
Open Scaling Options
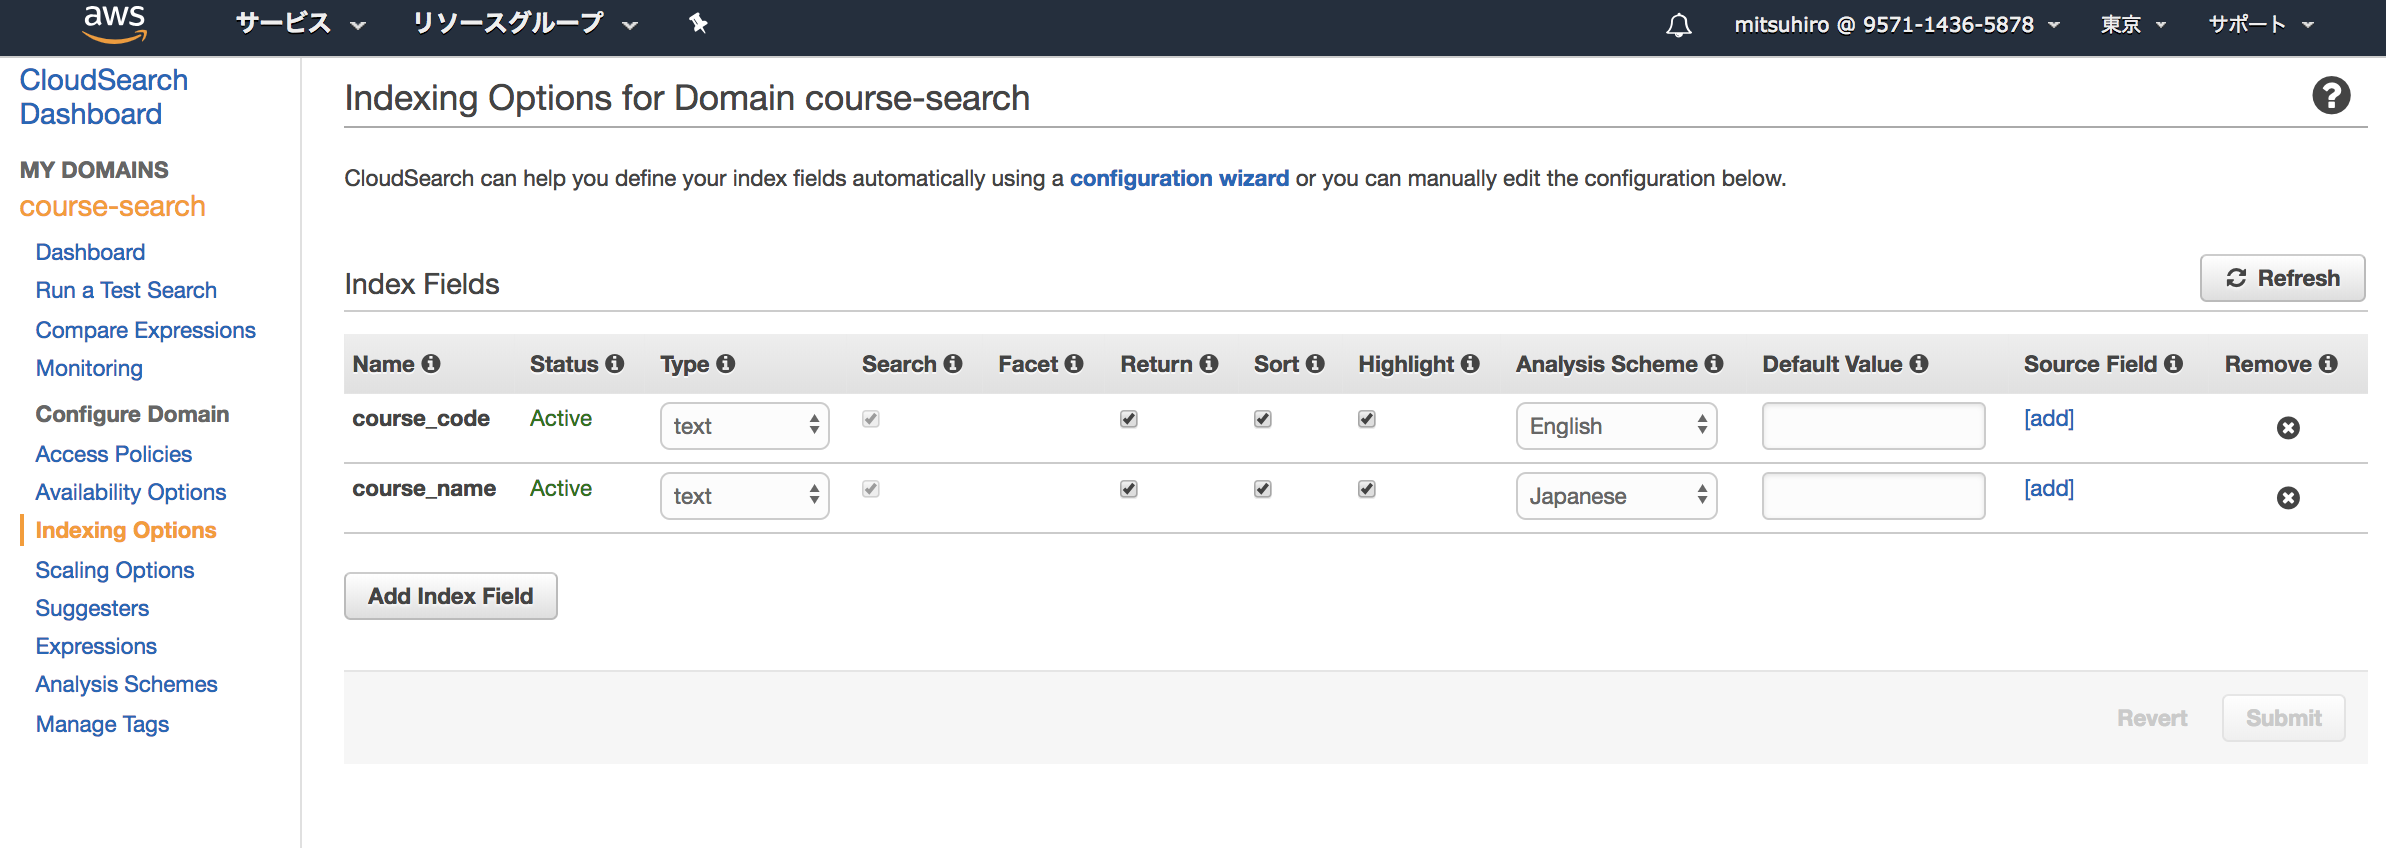pyautogui.click(x=115, y=570)
